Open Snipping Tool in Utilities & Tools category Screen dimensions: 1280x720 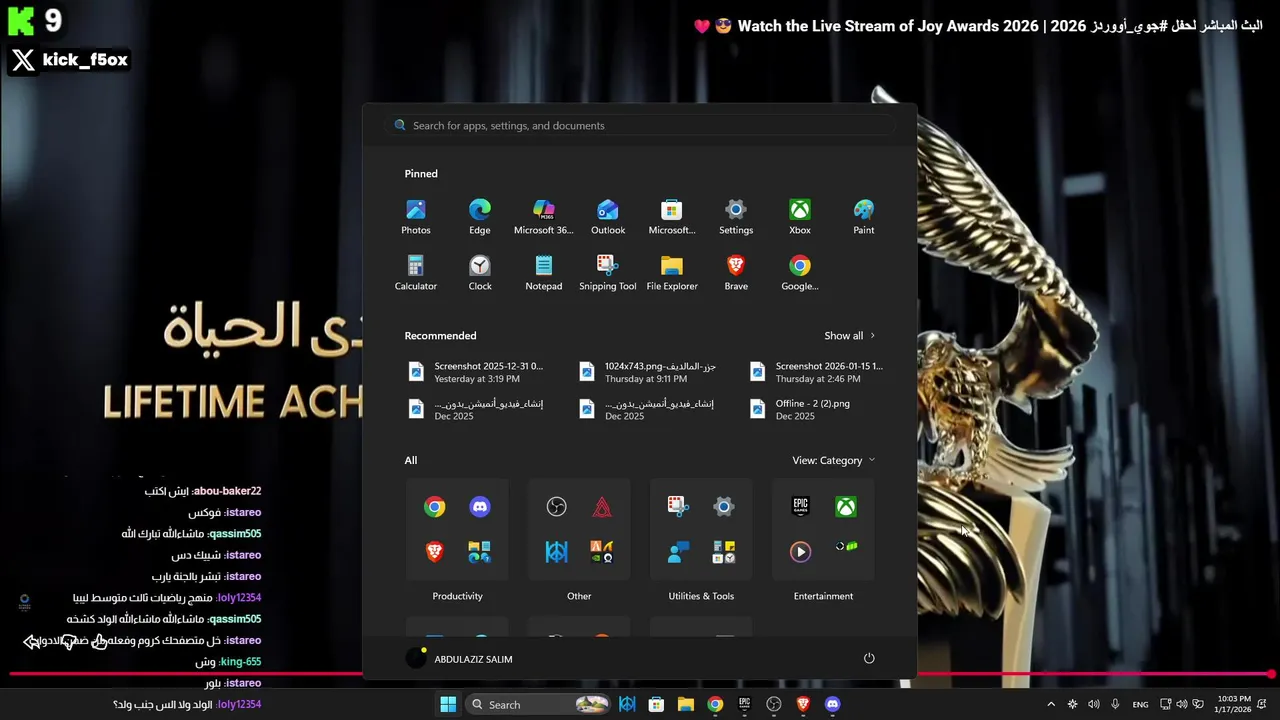(x=678, y=507)
